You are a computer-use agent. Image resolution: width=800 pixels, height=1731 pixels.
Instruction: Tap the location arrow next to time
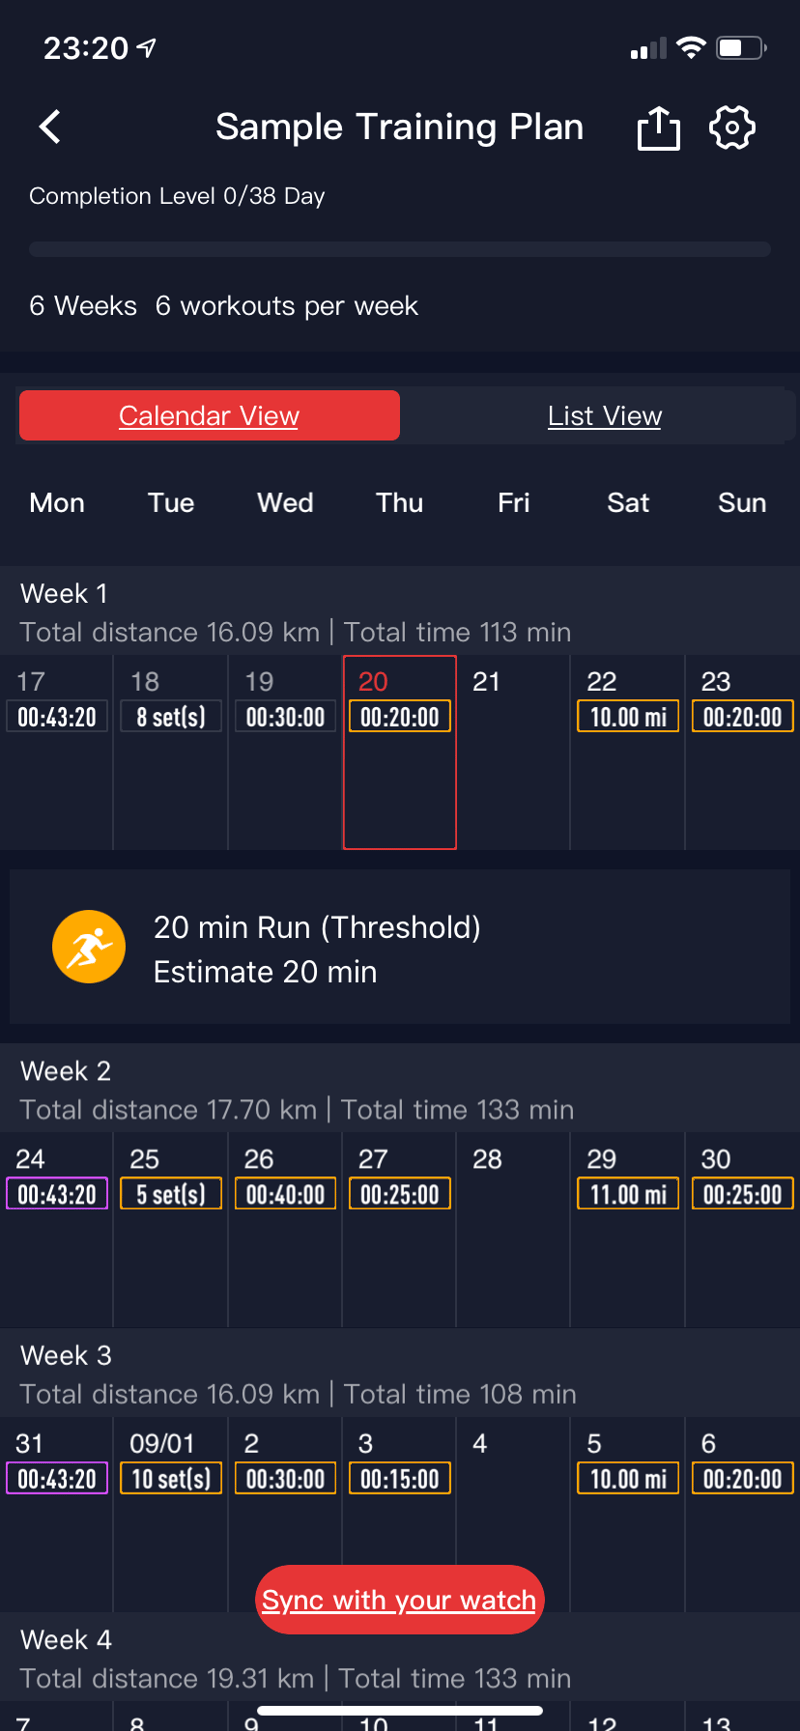147,48
